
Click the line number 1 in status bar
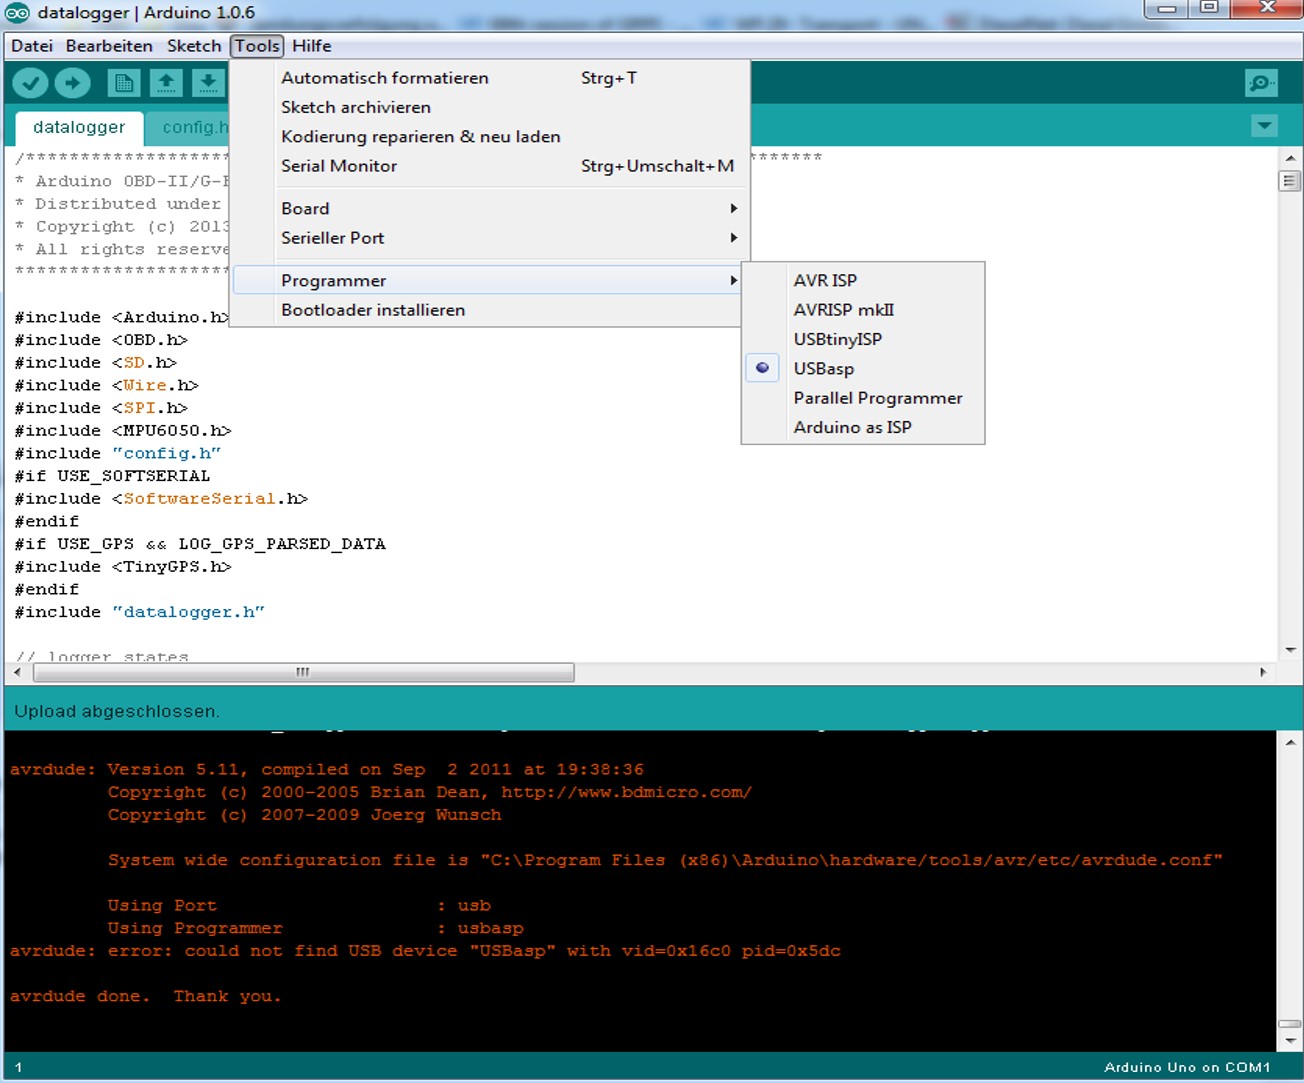pos(18,1067)
